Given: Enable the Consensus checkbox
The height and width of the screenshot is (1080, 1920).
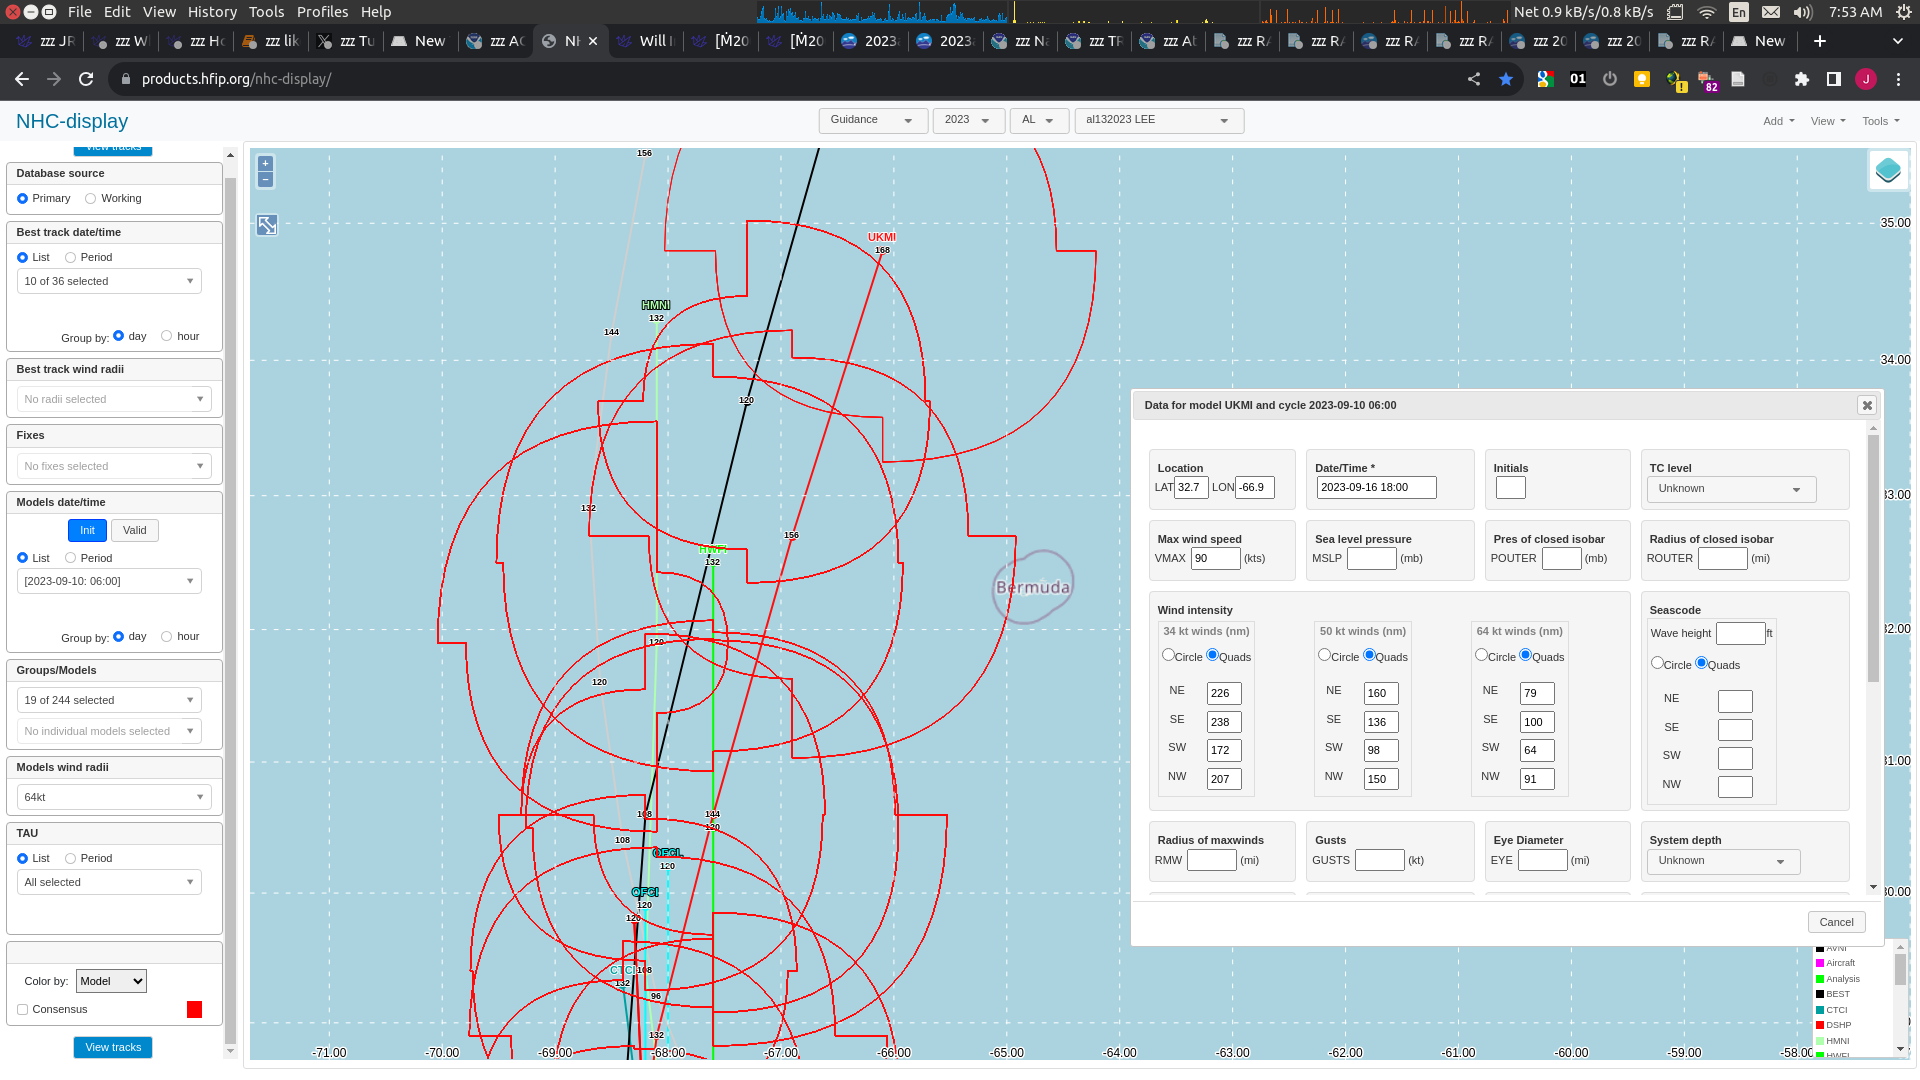Looking at the screenshot, I should click(22, 1010).
